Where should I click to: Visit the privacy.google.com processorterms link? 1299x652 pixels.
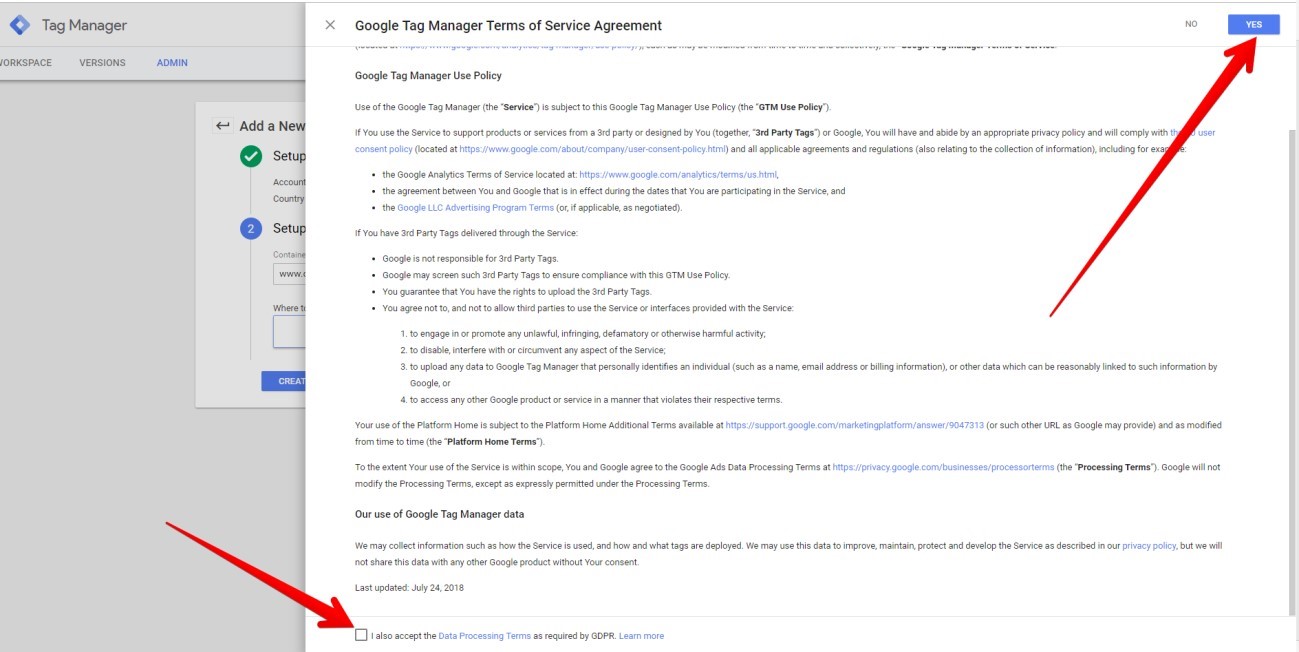(943, 467)
